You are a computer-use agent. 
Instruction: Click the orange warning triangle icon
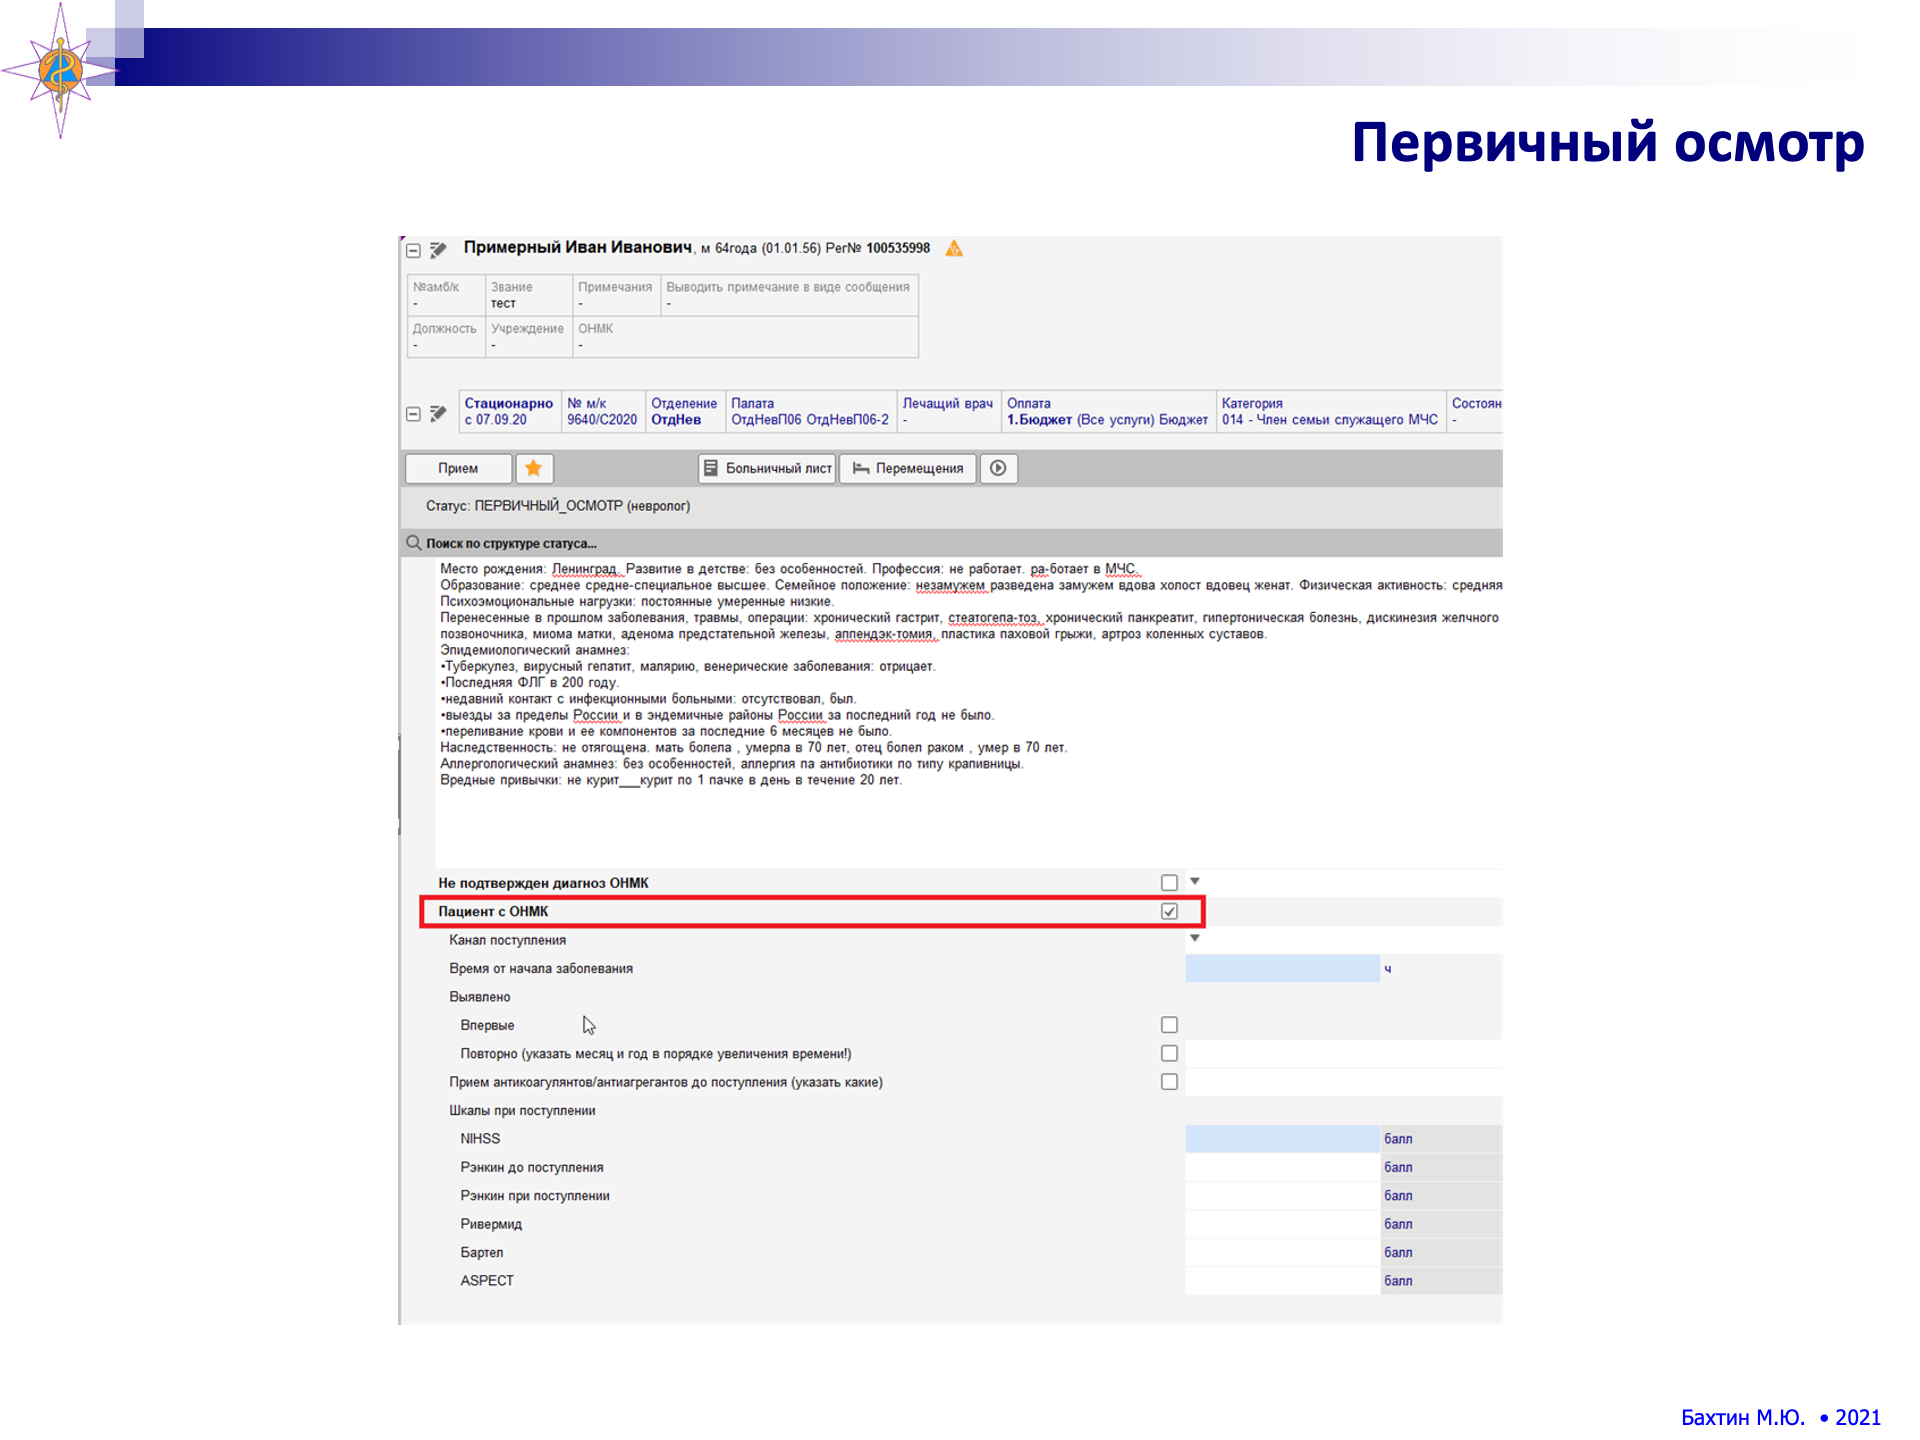[x=954, y=248]
